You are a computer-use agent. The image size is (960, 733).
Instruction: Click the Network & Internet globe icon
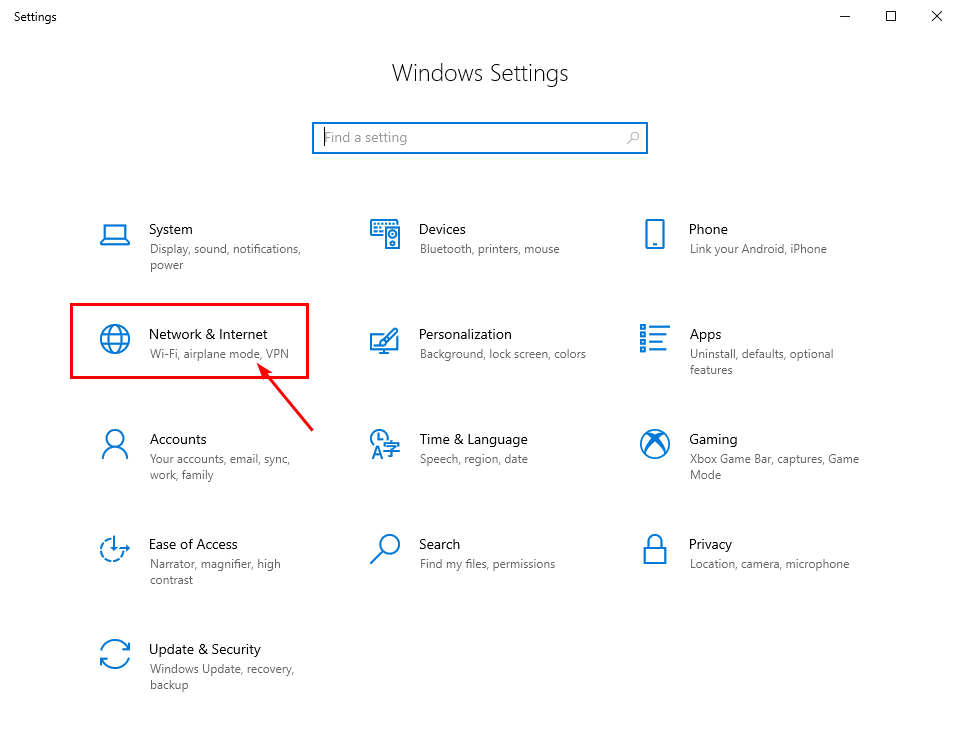[x=114, y=339]
